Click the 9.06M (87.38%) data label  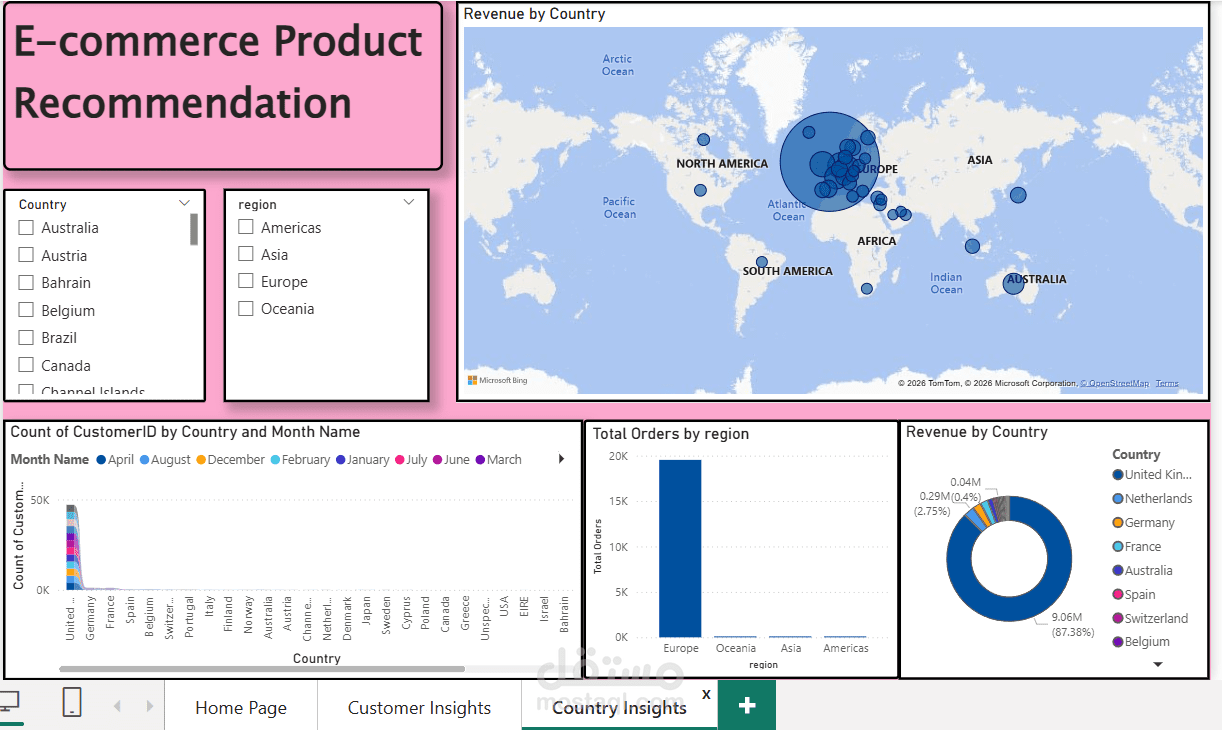(x=1073, y=624)
